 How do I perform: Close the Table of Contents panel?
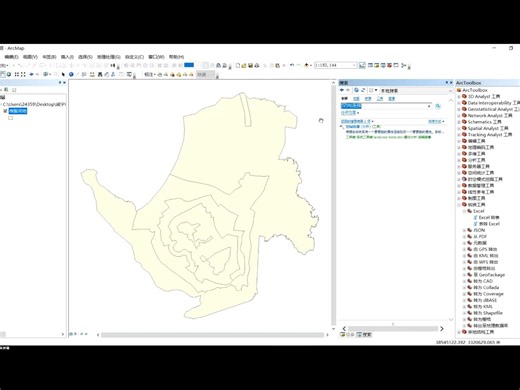(64, 83)
